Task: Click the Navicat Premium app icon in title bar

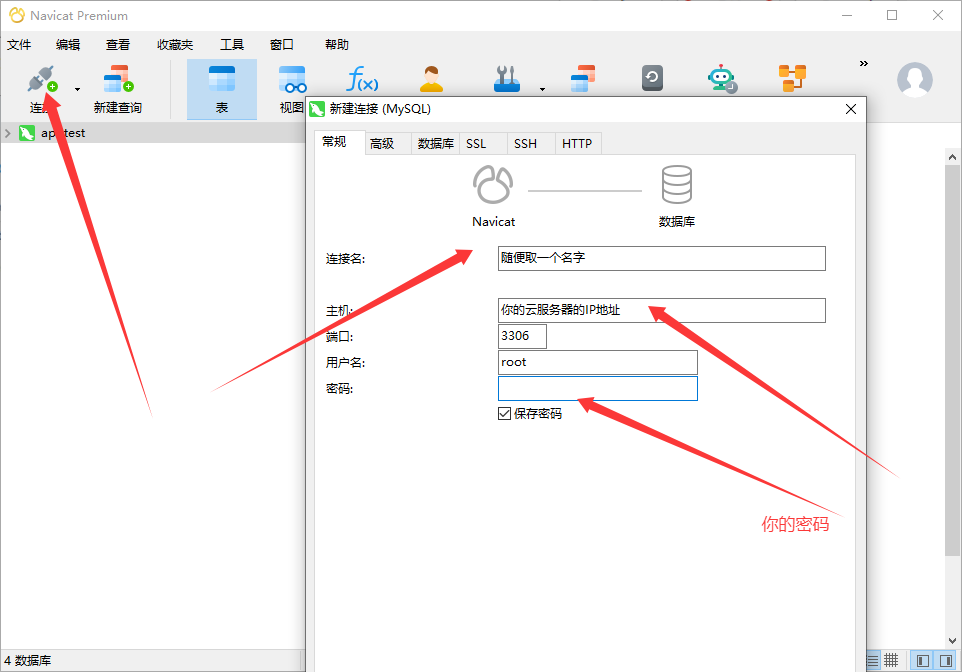Action: tap(17, 15)
